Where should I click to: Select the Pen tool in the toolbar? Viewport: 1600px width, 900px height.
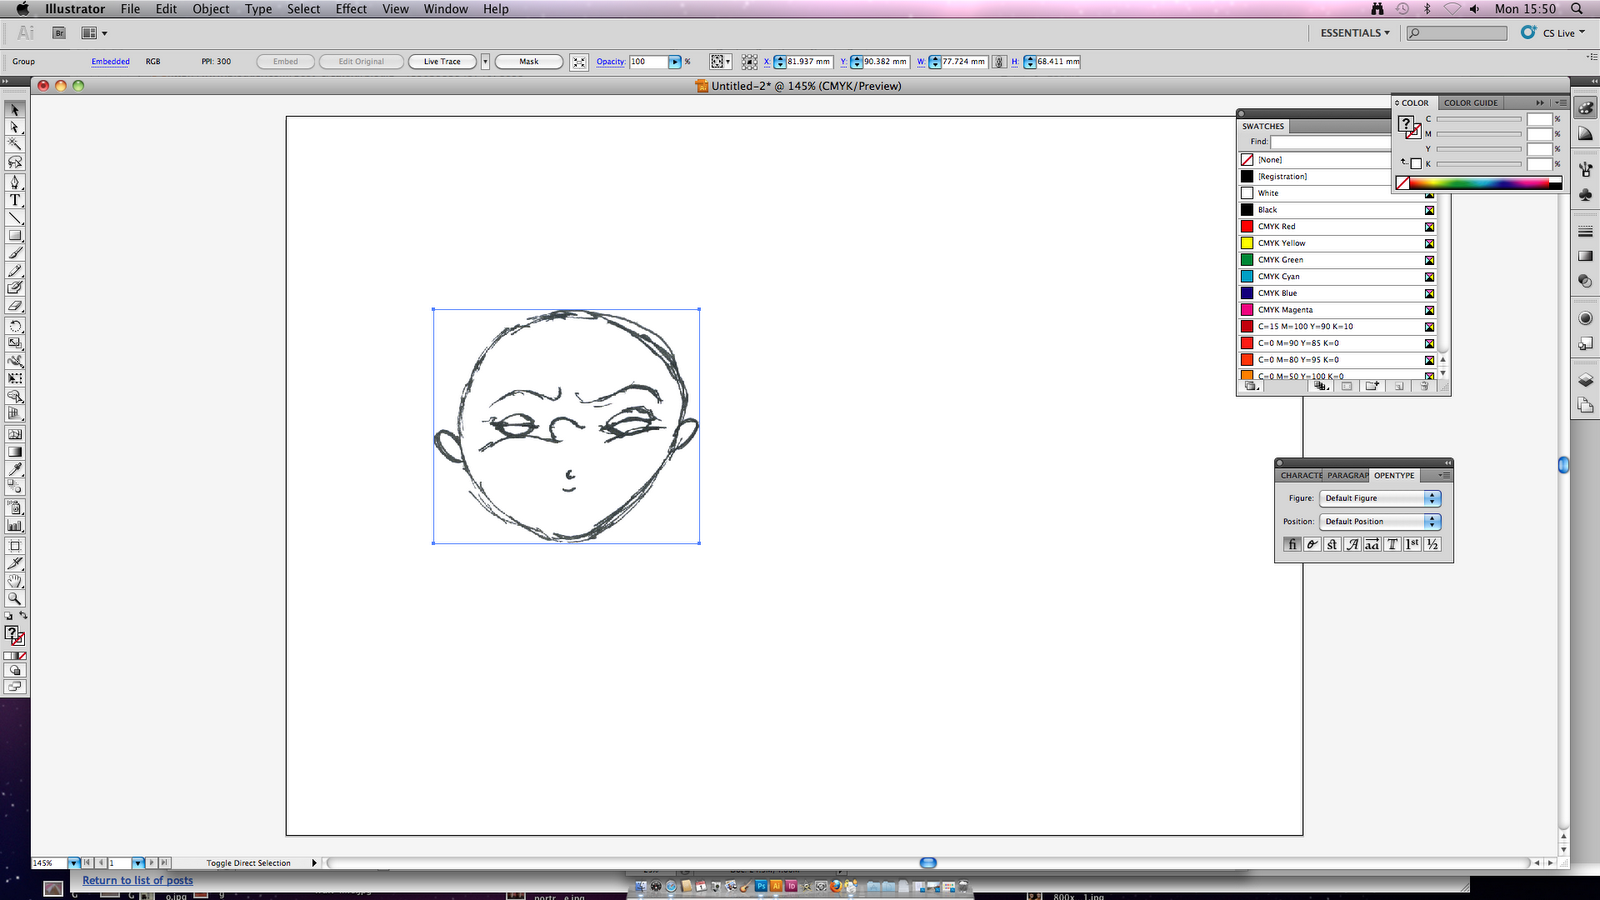pyautogui.click(x=15, y=182)
